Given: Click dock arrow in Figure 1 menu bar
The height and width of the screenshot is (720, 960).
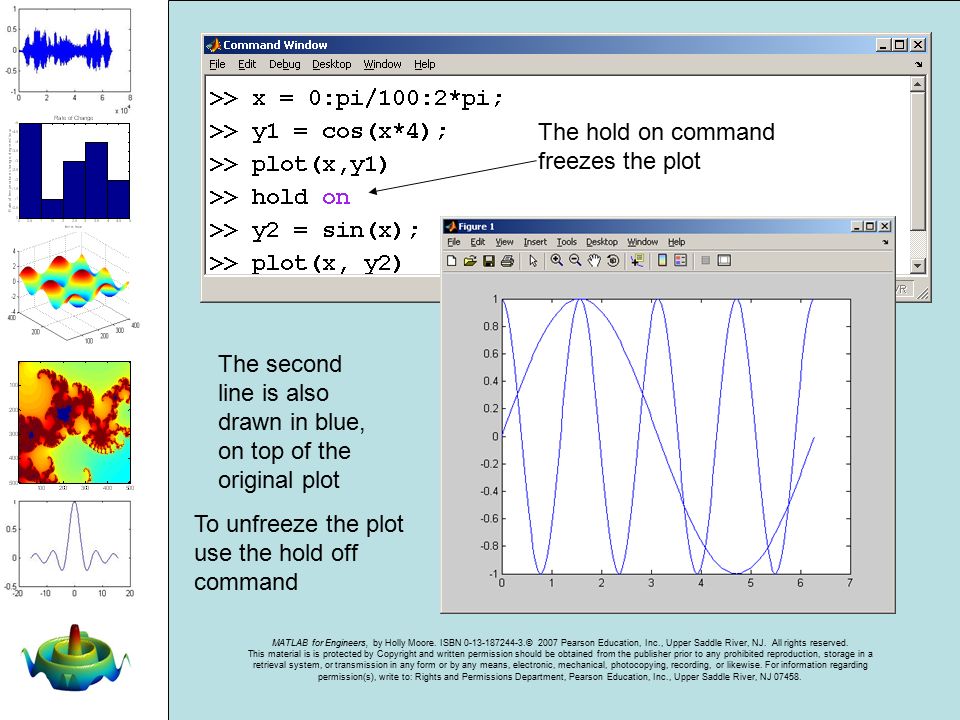Looking at the screenshot, I should click(885, 242).
